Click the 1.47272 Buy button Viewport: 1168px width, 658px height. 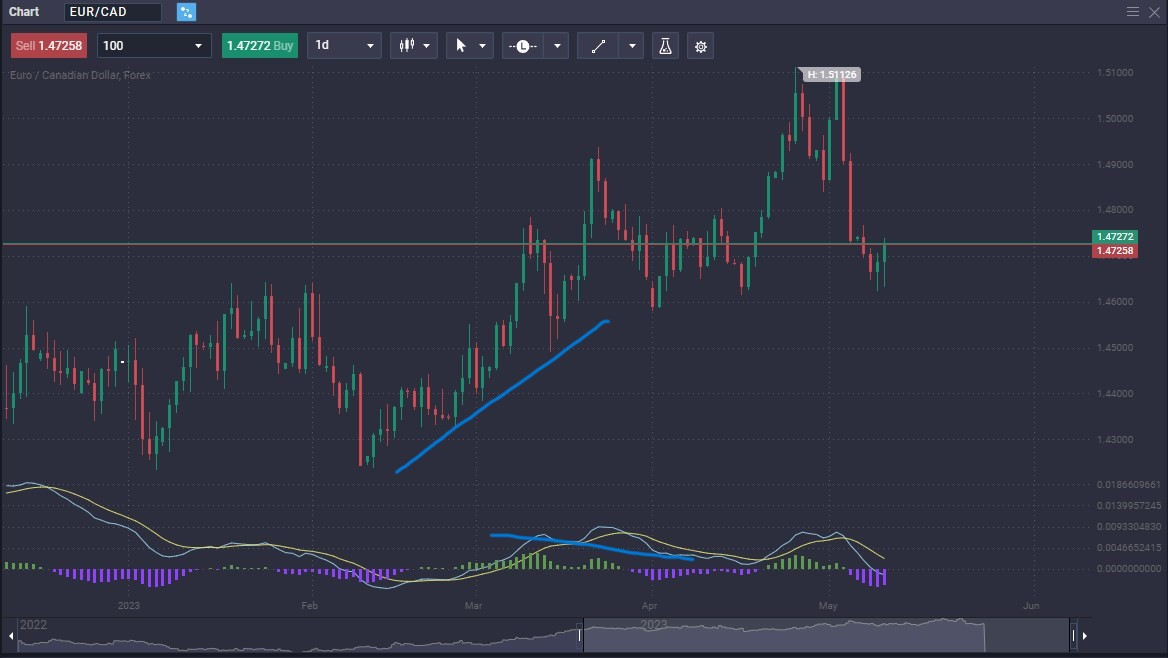(x=259, y=45)
